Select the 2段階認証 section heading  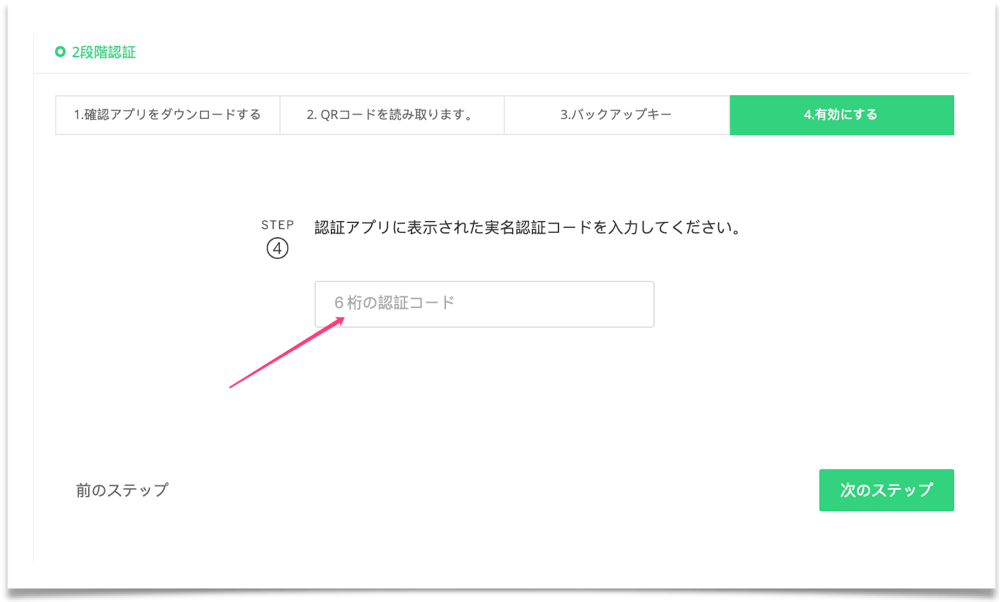pyautogui.click(x=103, y=52)
